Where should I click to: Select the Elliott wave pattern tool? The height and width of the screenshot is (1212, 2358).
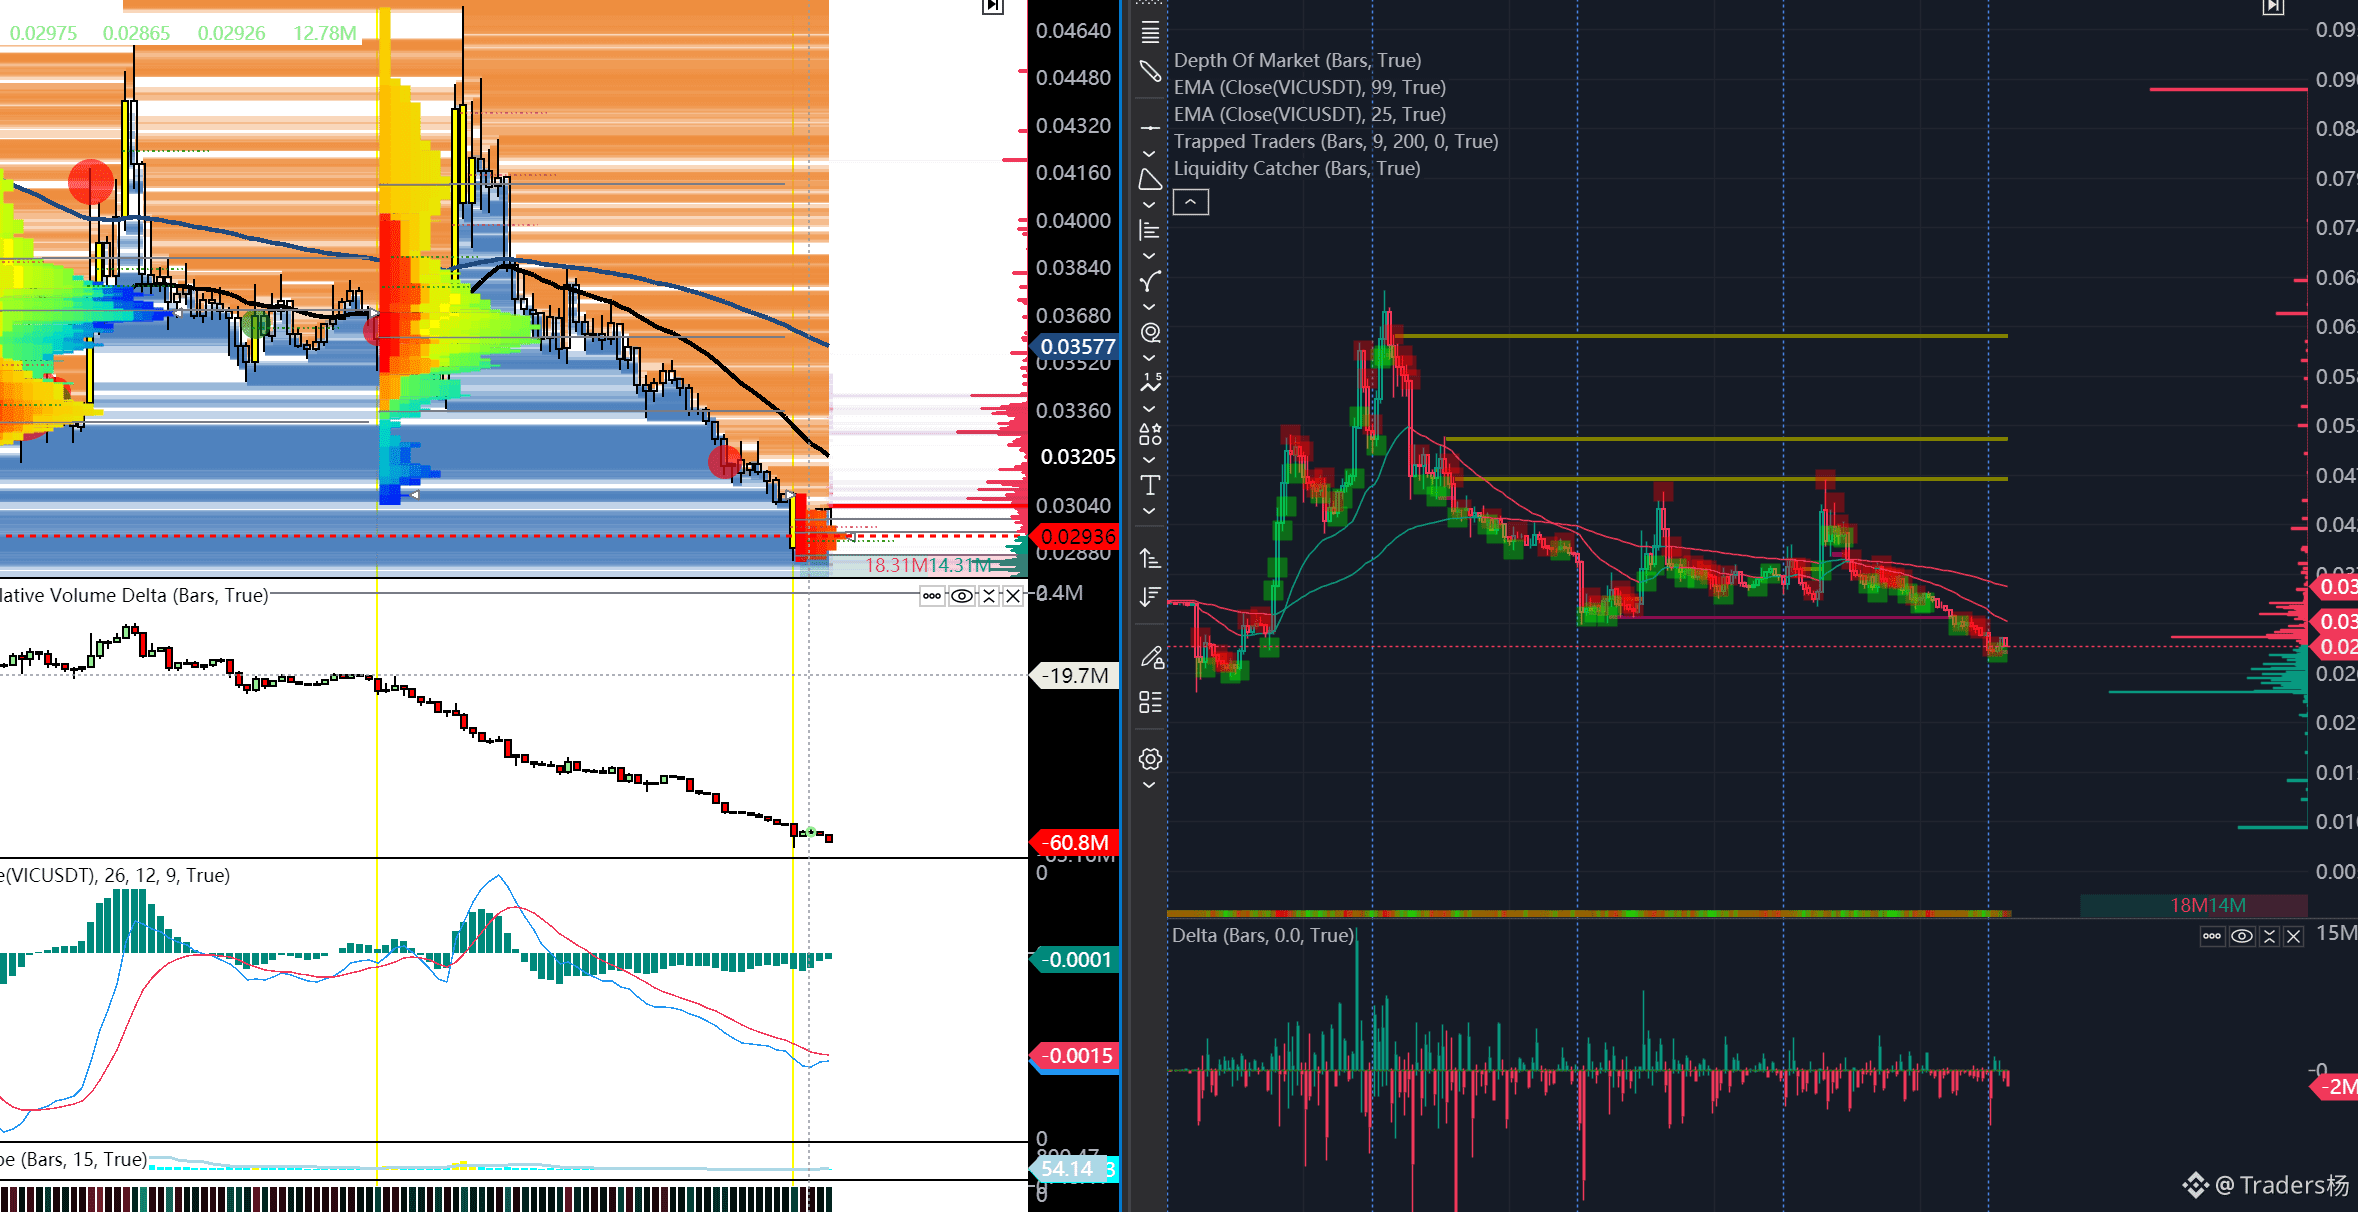coord(1150,383)
